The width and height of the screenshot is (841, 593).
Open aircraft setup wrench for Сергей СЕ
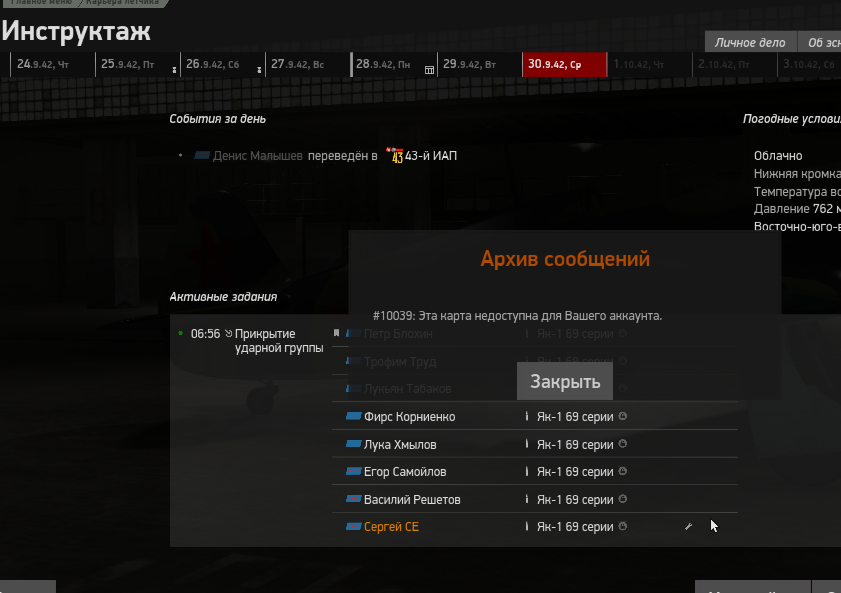tap(688, 527)
